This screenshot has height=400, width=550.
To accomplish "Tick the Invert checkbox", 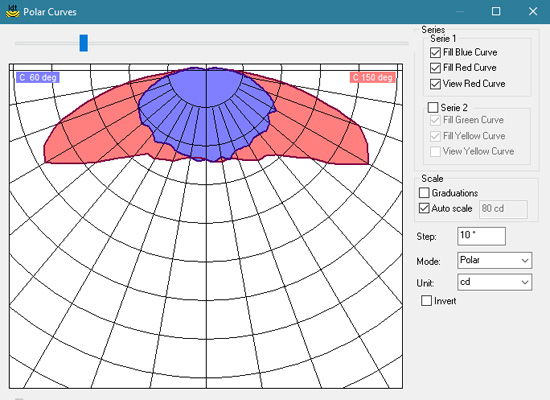I will (x=426, y=301).
